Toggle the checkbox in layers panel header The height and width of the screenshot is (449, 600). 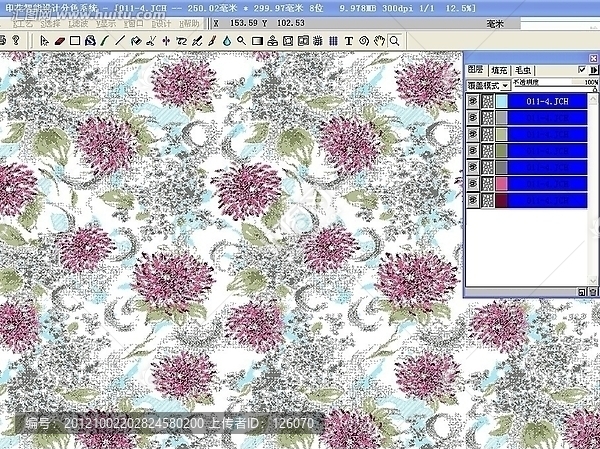click(x=582, y=70)
